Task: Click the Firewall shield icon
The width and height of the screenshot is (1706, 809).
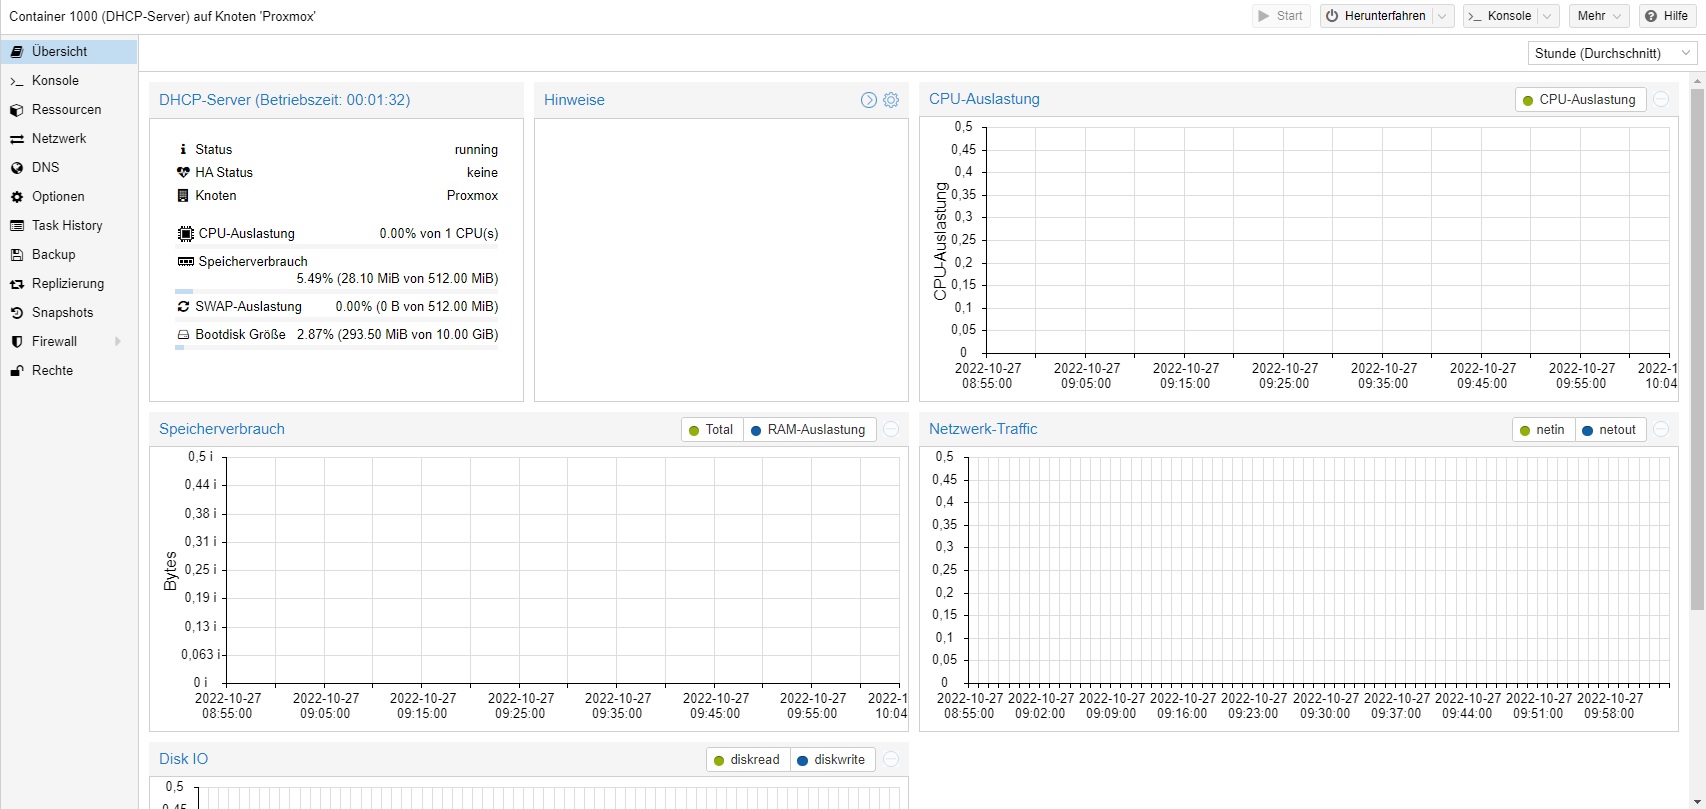Action: 17,342
